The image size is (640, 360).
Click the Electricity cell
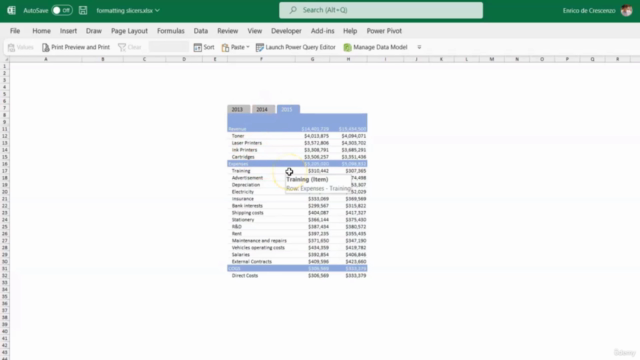pos(243,192)
